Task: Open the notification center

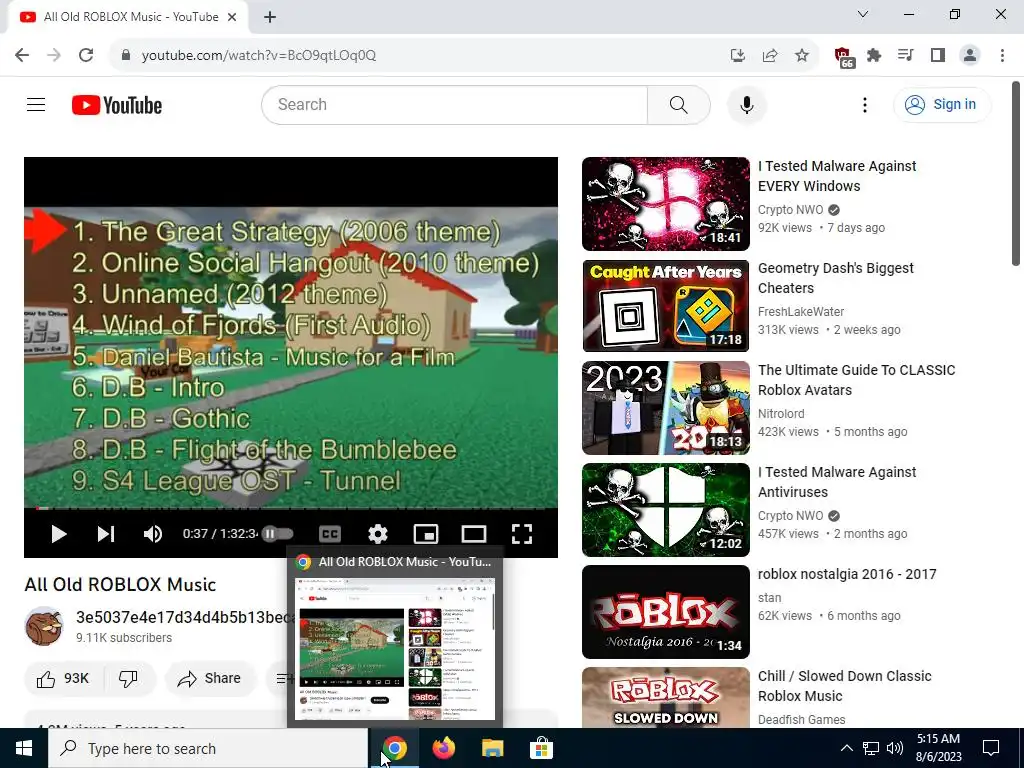Action: [991, 748]
